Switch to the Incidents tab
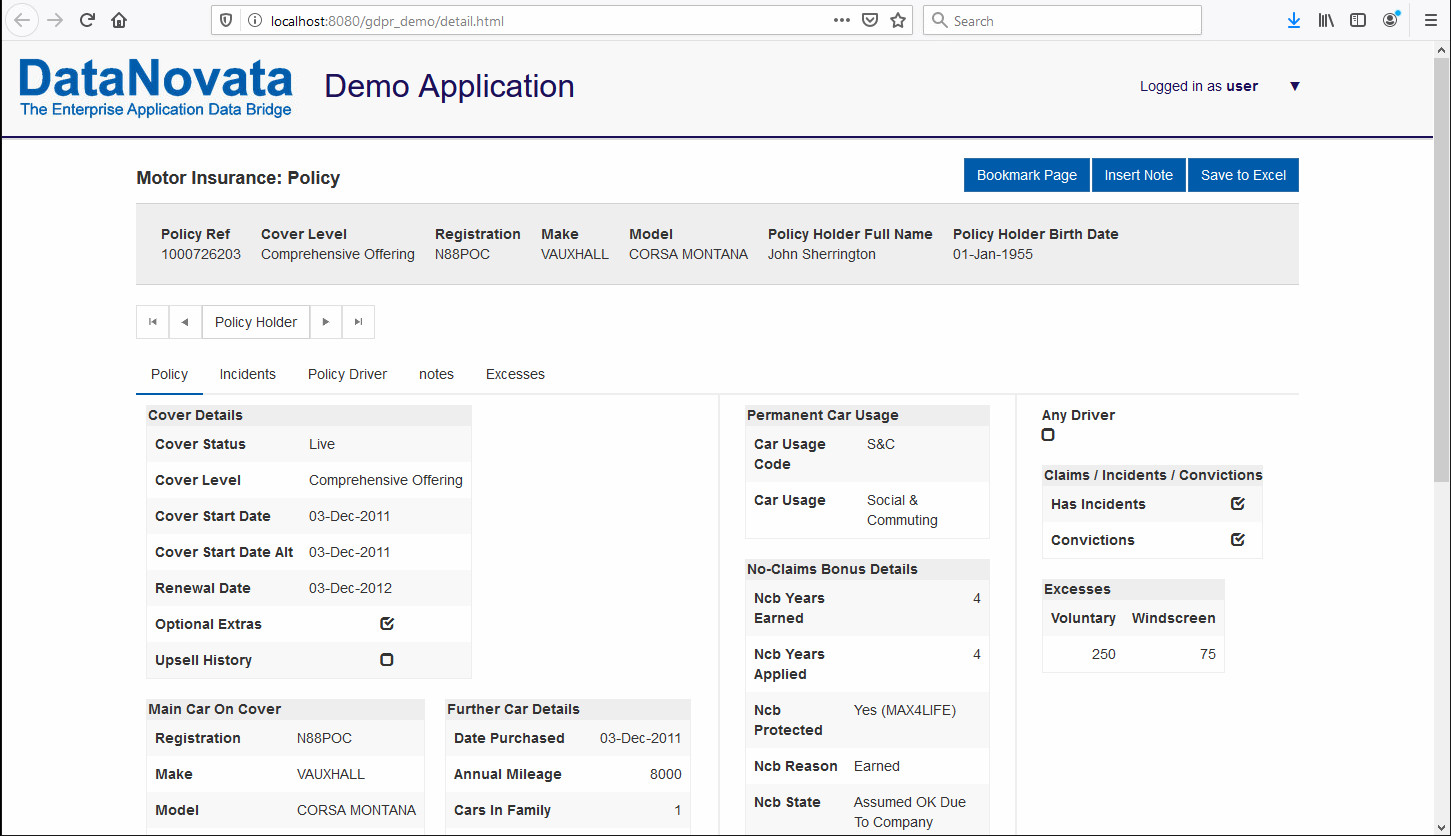Image resolution: width=1451 pixels, height=836 pixels. click(x=247, y=374)
